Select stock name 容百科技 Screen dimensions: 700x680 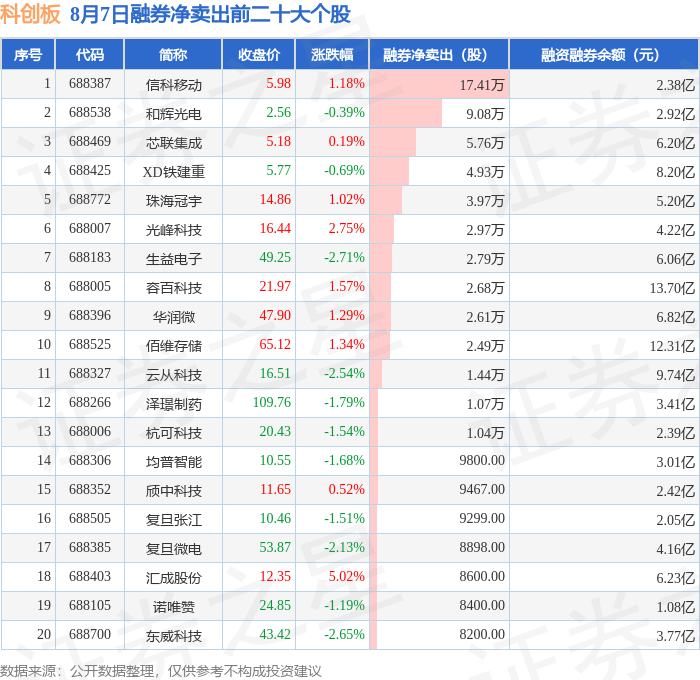174,288
